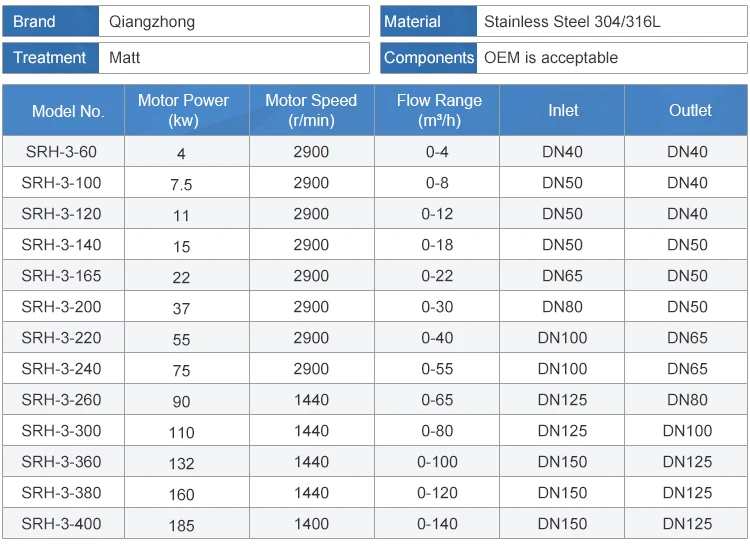Click flow range 0-80 cell
Screen dimensions: 750x544
pos(437,431)
